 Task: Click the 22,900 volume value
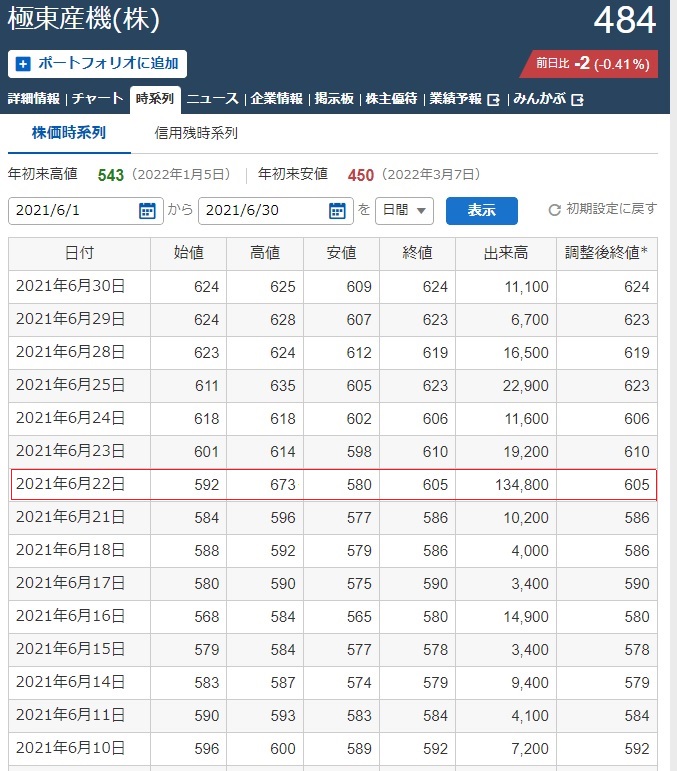(x=526, y=386)
